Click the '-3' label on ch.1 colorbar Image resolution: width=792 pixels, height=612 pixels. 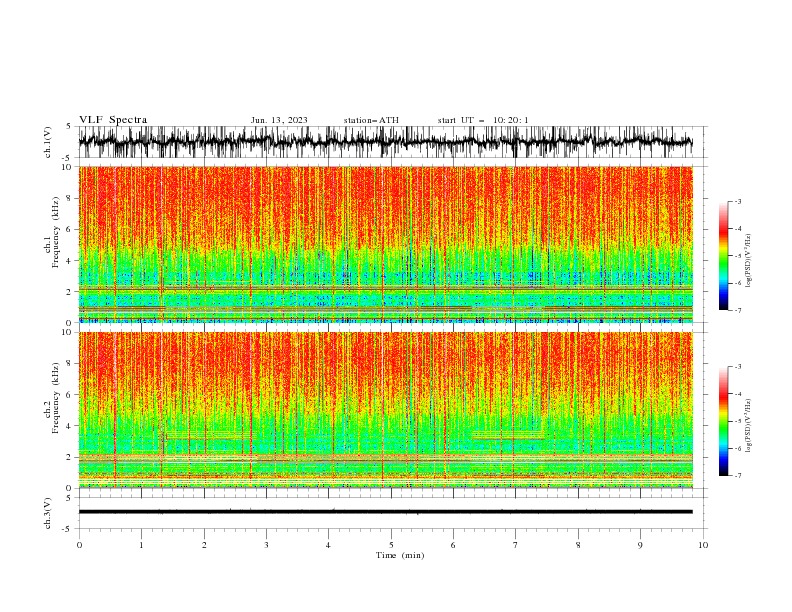click(x=737, y=201)
